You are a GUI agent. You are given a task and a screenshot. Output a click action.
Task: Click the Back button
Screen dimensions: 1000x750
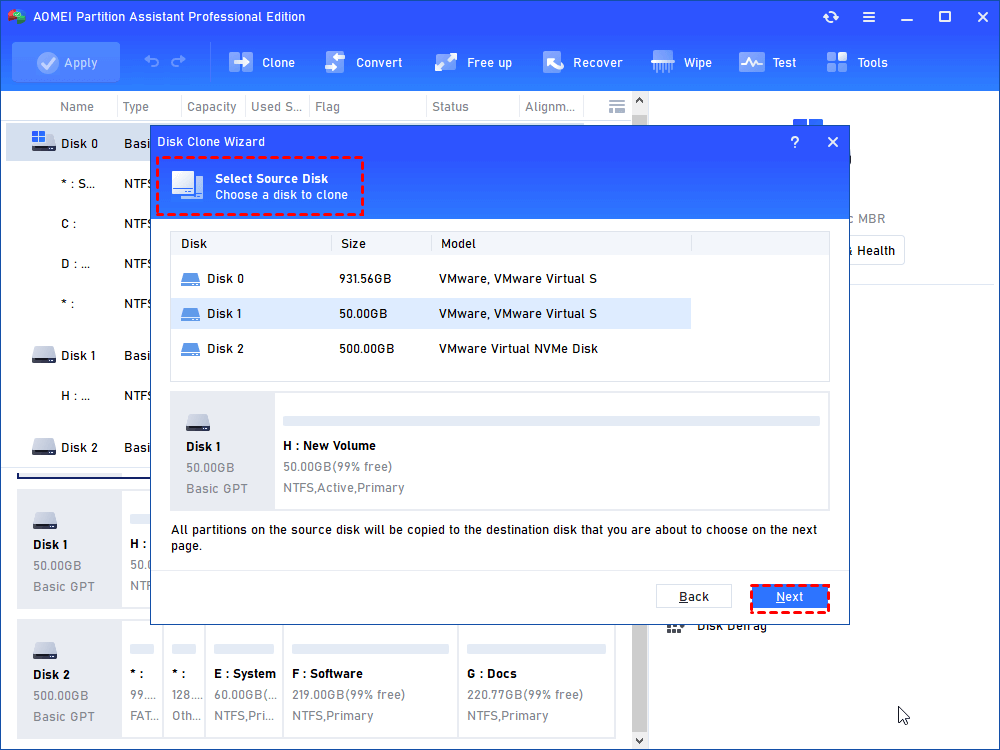point(694,597)
